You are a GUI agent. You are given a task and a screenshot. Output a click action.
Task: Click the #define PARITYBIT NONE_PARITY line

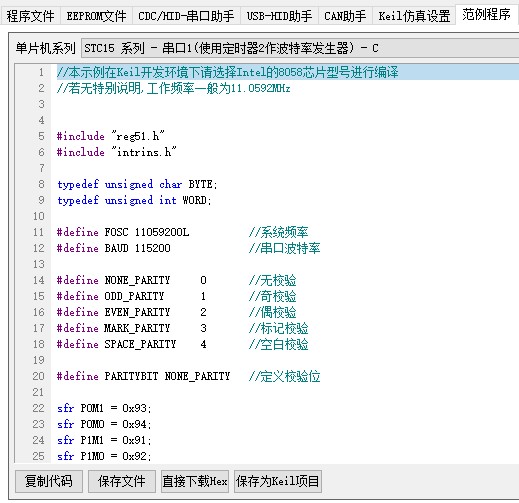pos(143,376)
